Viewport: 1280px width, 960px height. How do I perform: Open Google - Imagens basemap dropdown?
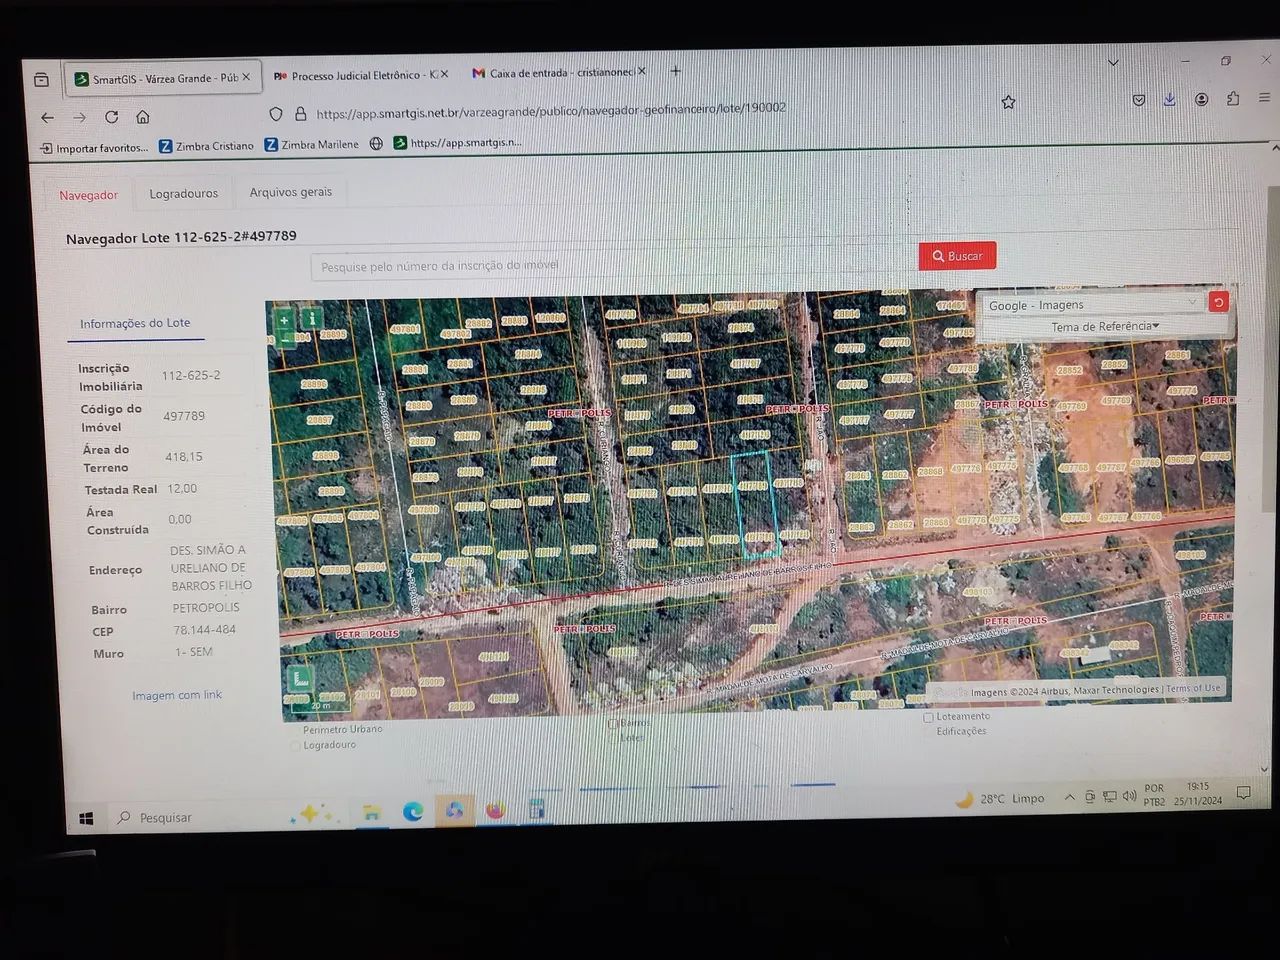1092,304
